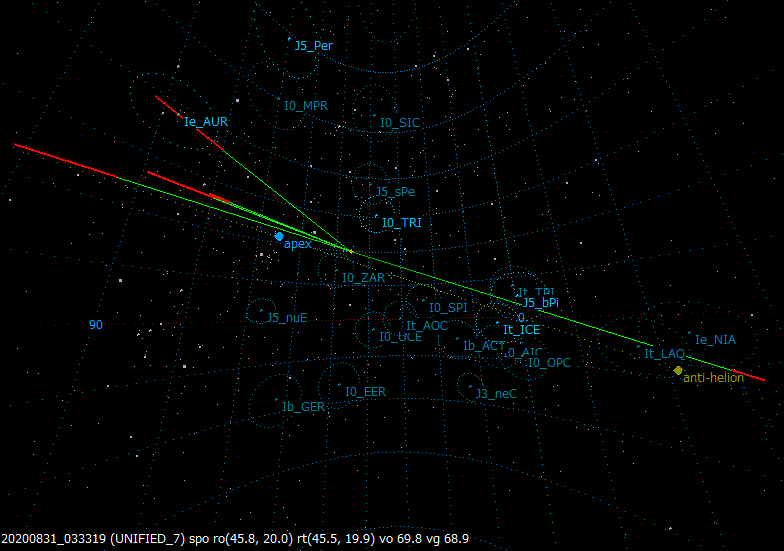Select the I0_EER radiant label
This screenshot has height=551, width=784.
(x=366, y=392)
